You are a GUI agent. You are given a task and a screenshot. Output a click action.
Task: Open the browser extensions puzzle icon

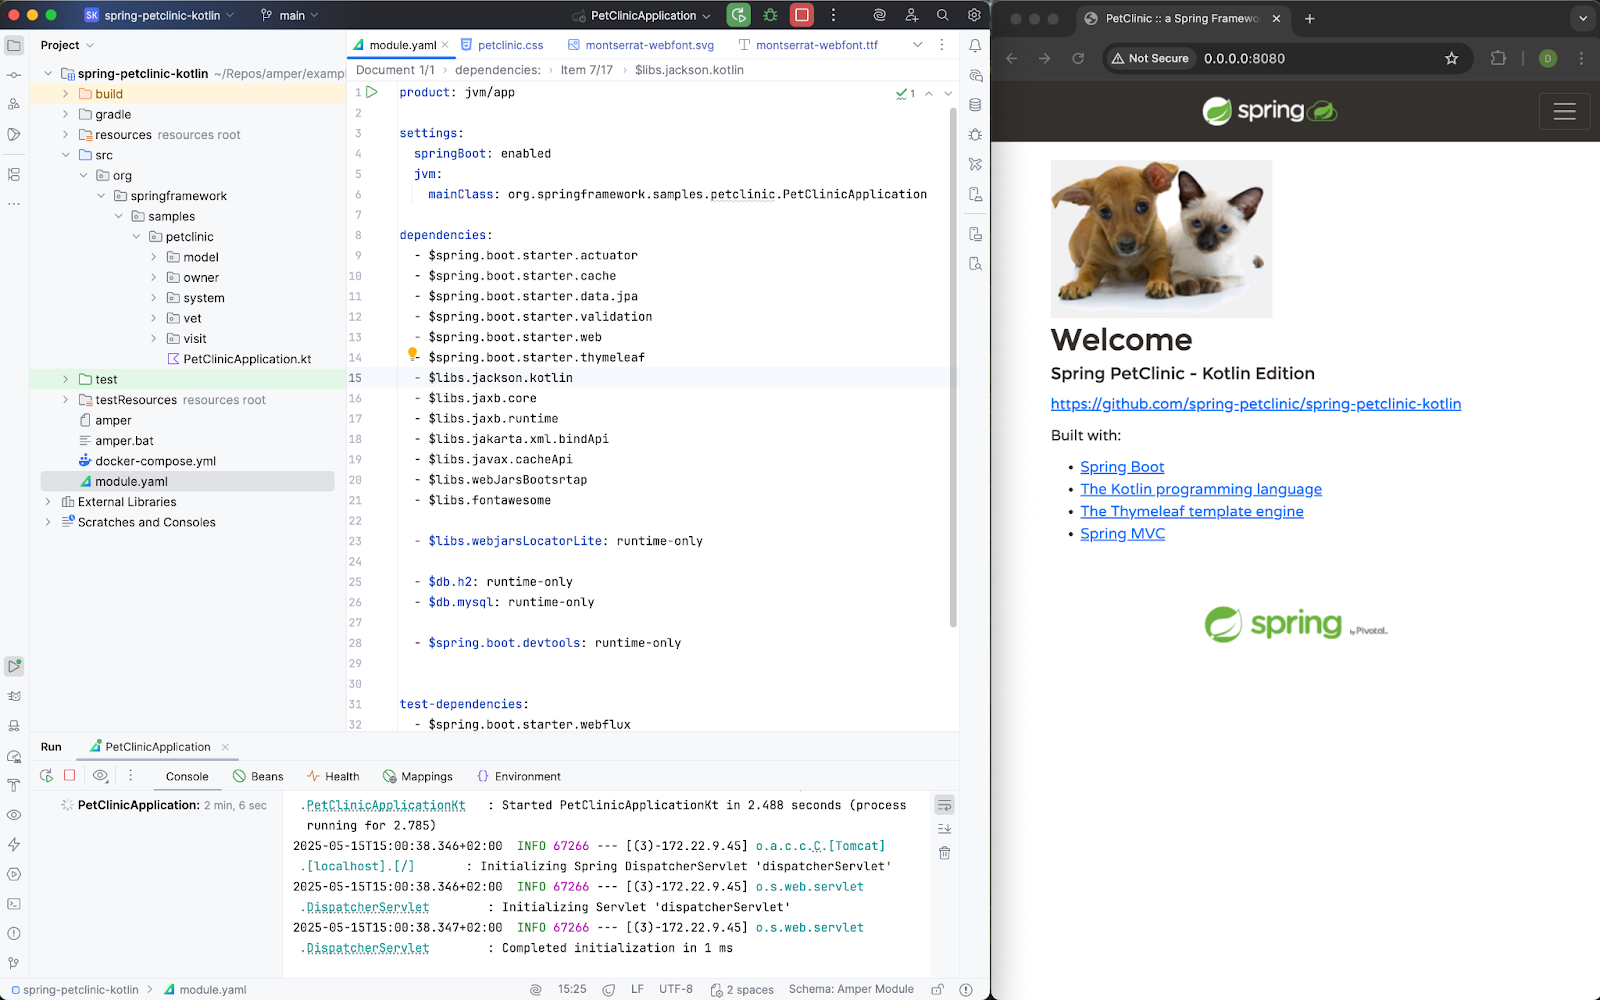coord(1498,58)
